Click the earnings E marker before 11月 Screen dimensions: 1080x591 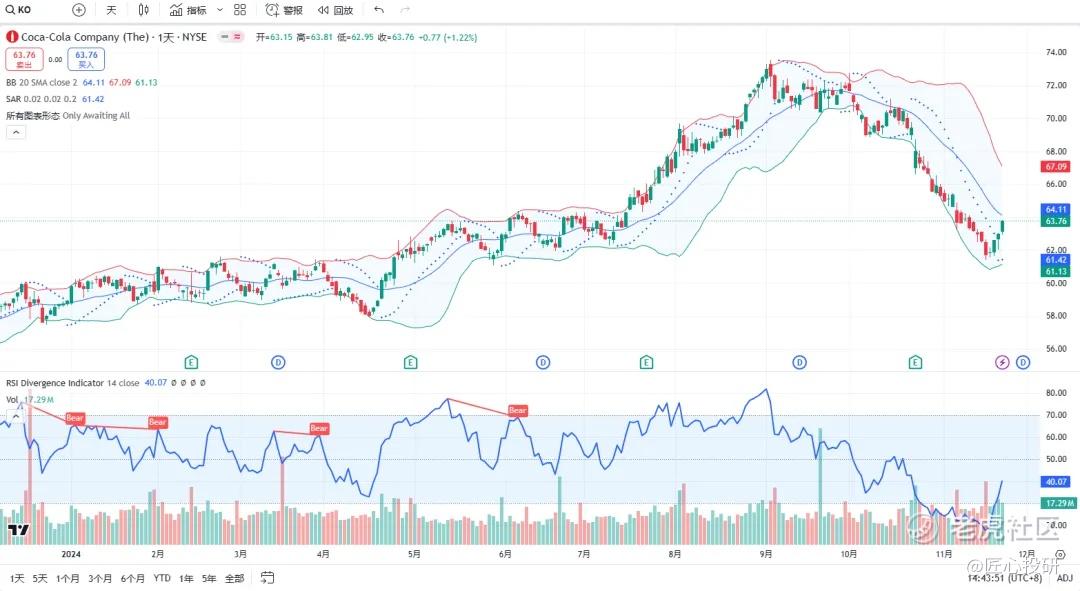point(915,362)
